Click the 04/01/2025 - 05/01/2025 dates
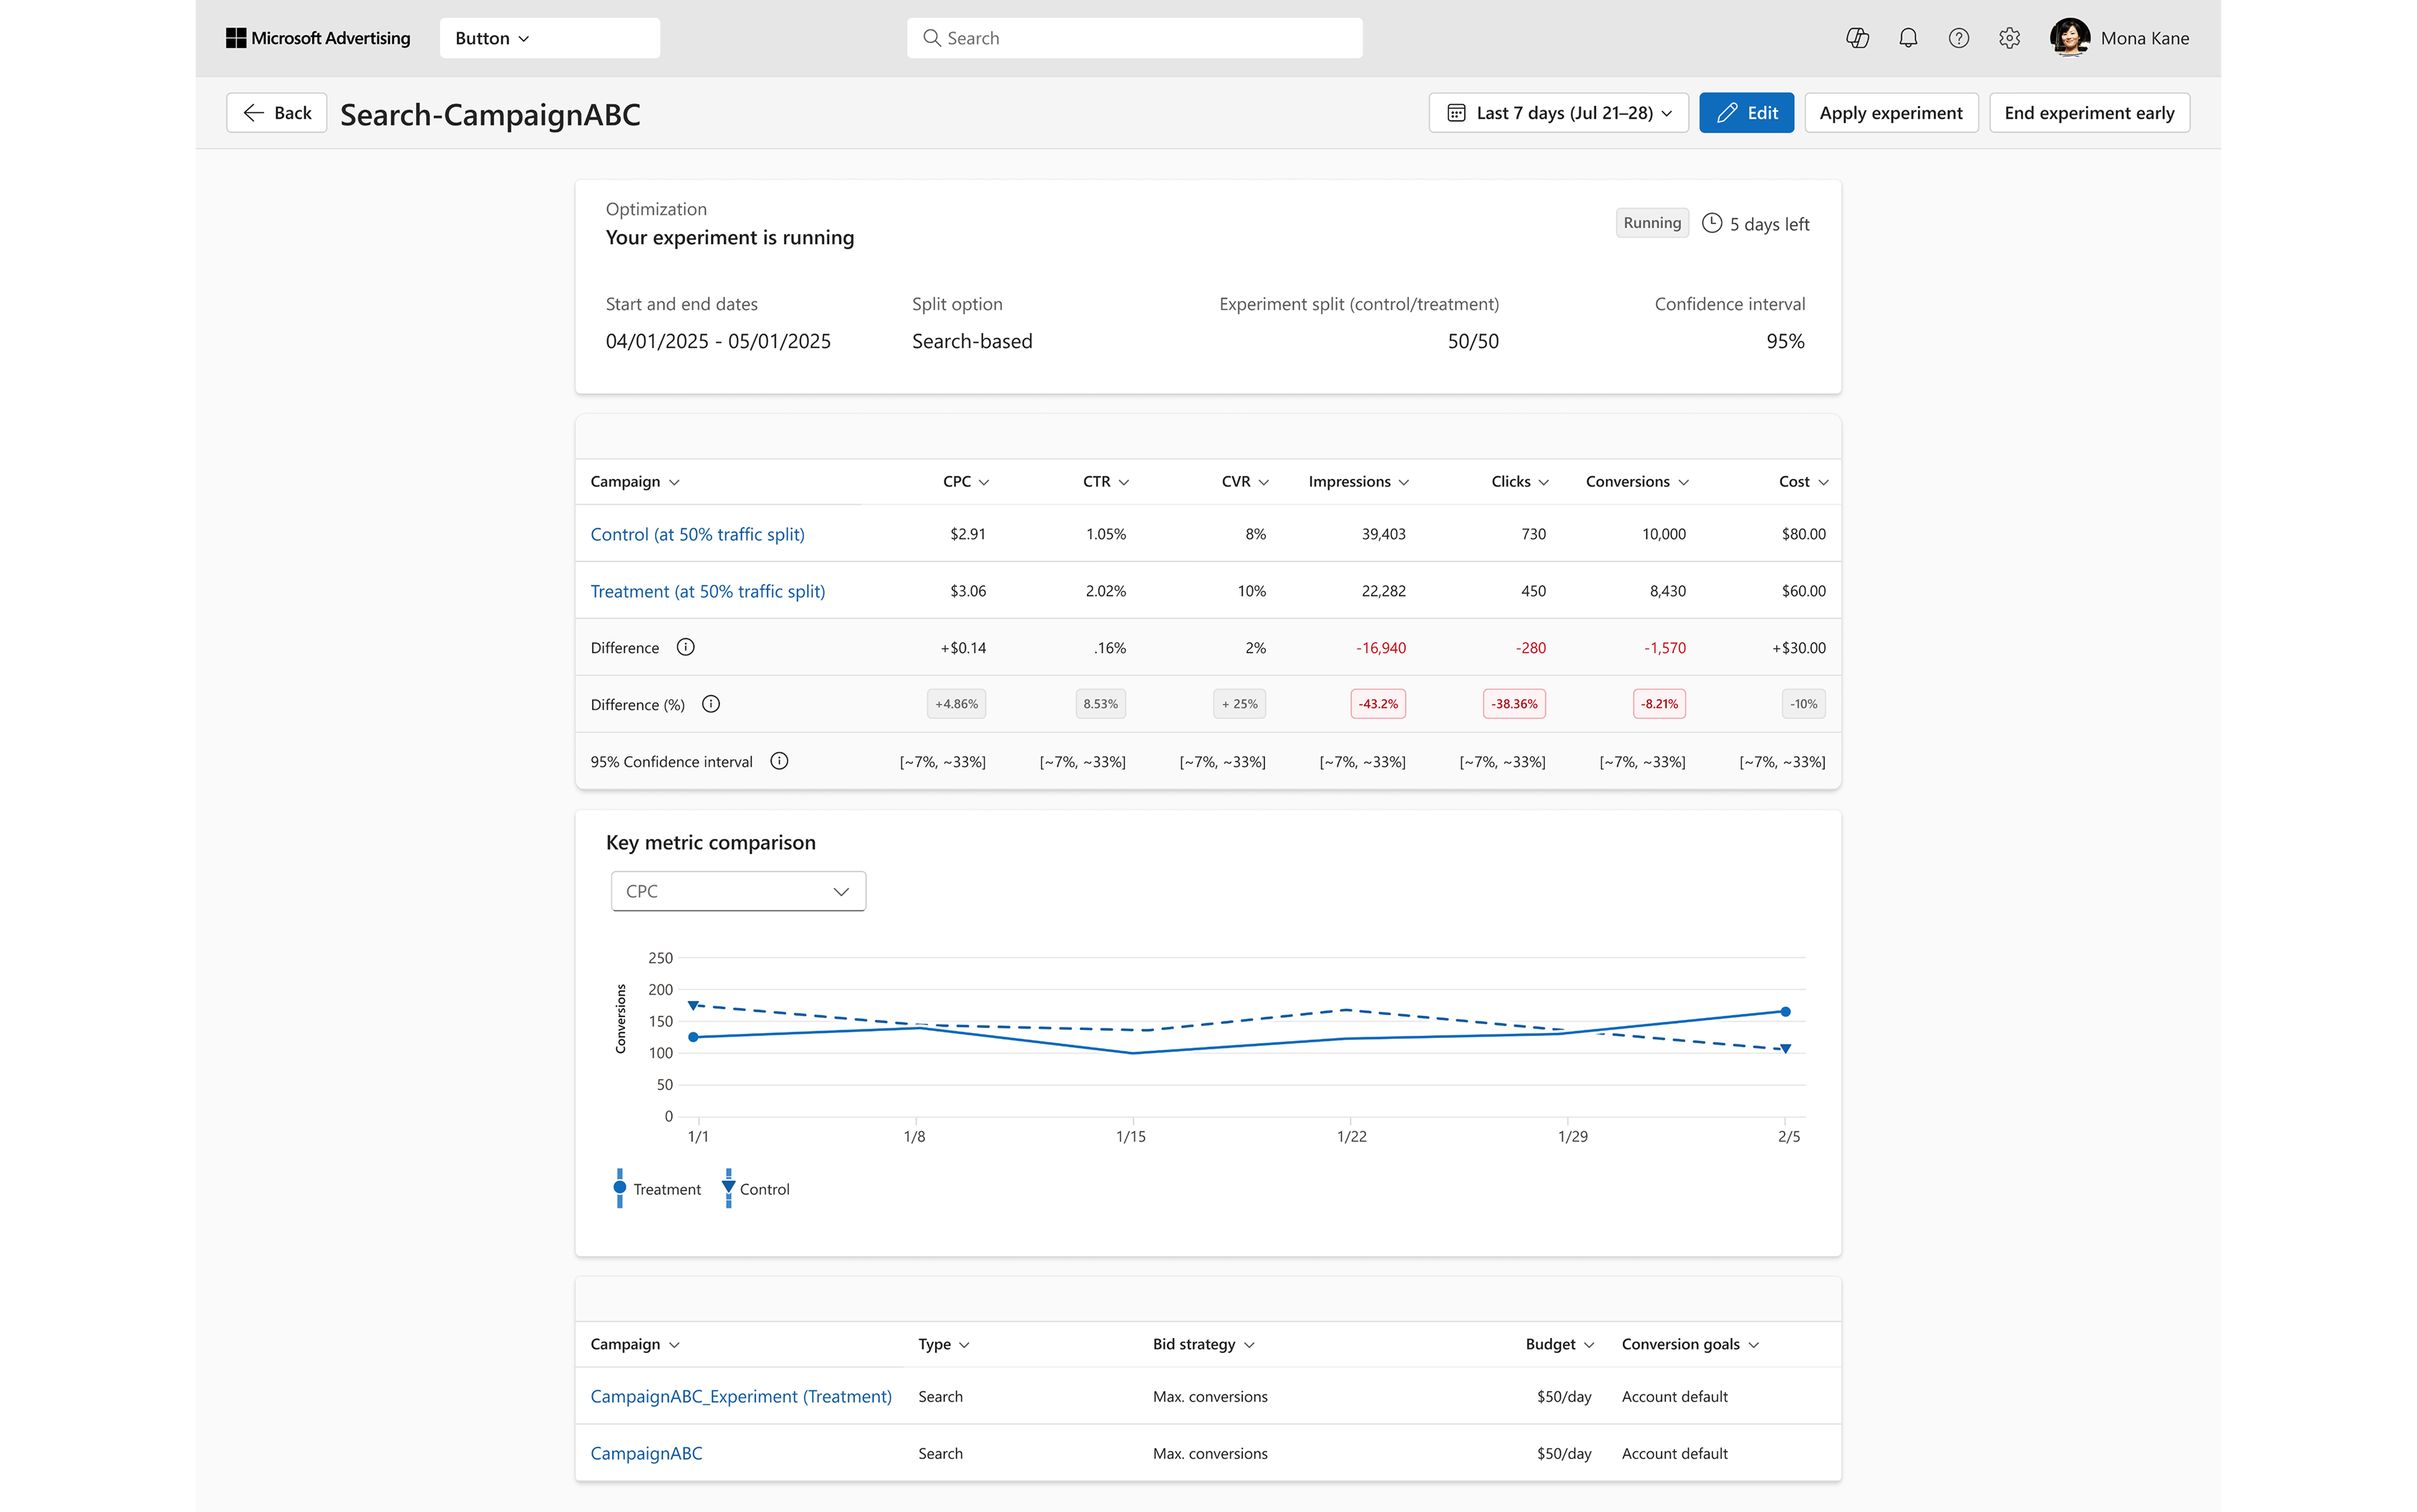 [718, 341]
